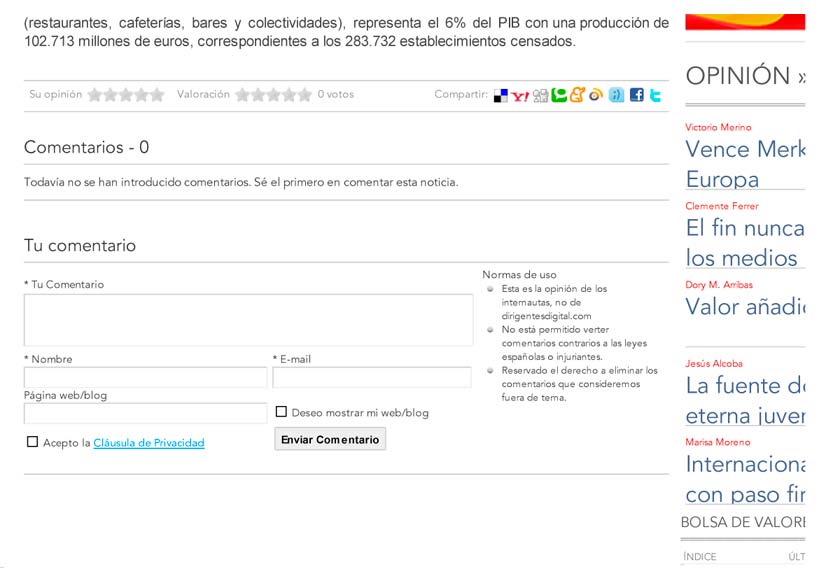Click into the Nombre field
The image size is (819, 581).
[145, 378]
